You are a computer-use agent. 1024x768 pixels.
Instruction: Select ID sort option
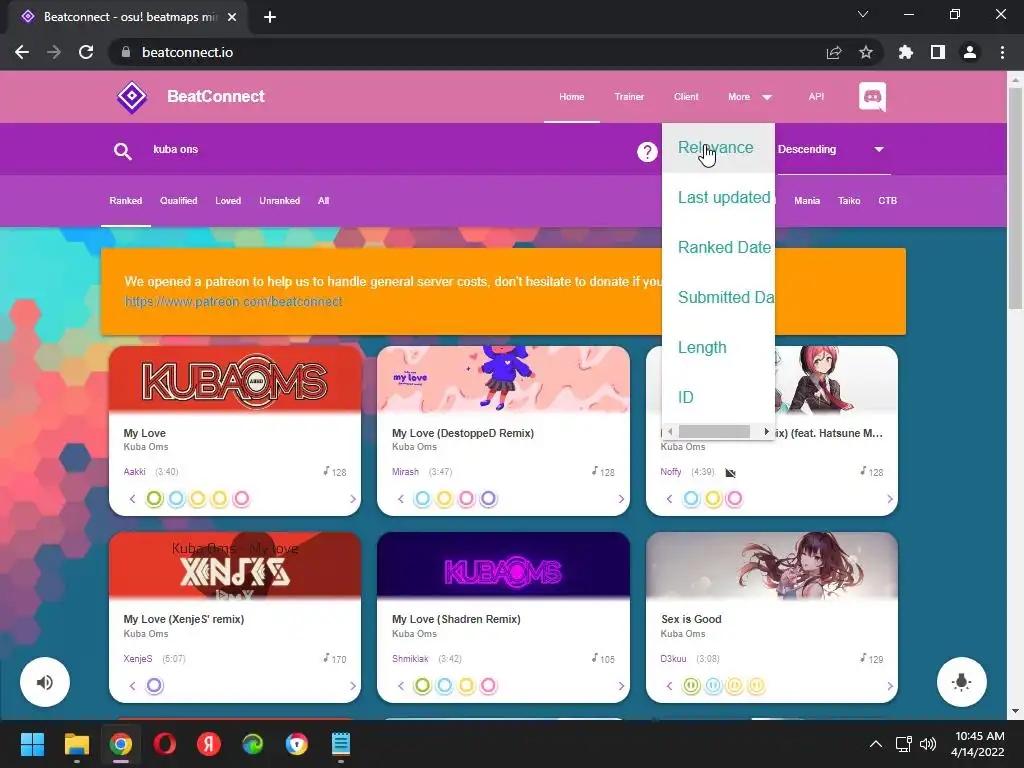(x=718, y=397)
